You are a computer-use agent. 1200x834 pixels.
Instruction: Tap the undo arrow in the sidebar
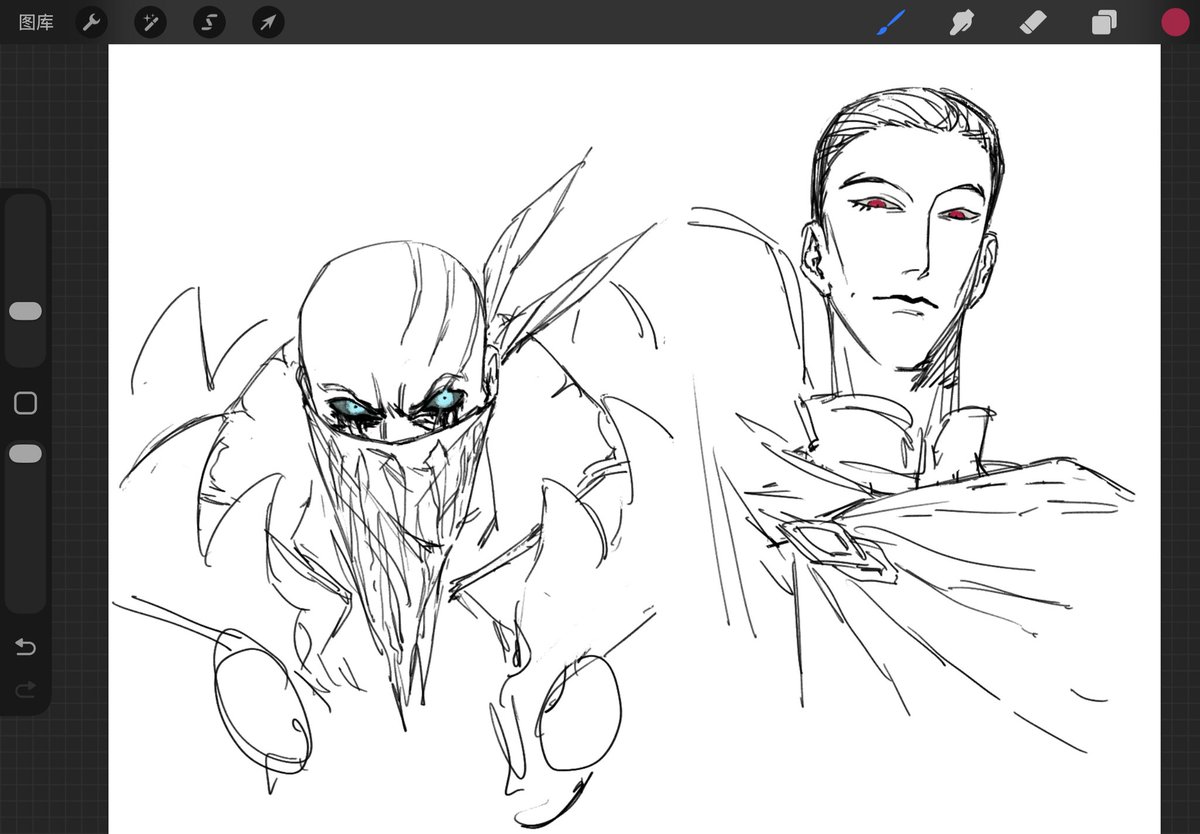point(25,647)
